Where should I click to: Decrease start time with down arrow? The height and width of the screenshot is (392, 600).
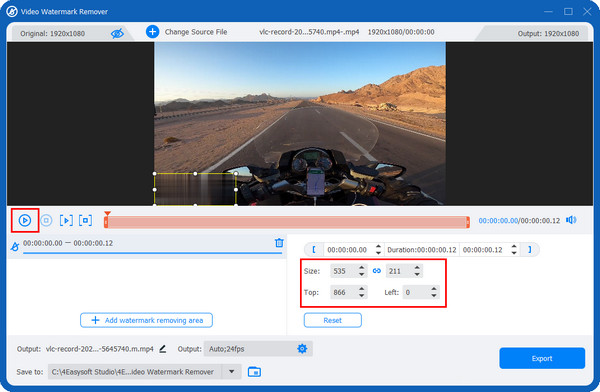[378, 253]
